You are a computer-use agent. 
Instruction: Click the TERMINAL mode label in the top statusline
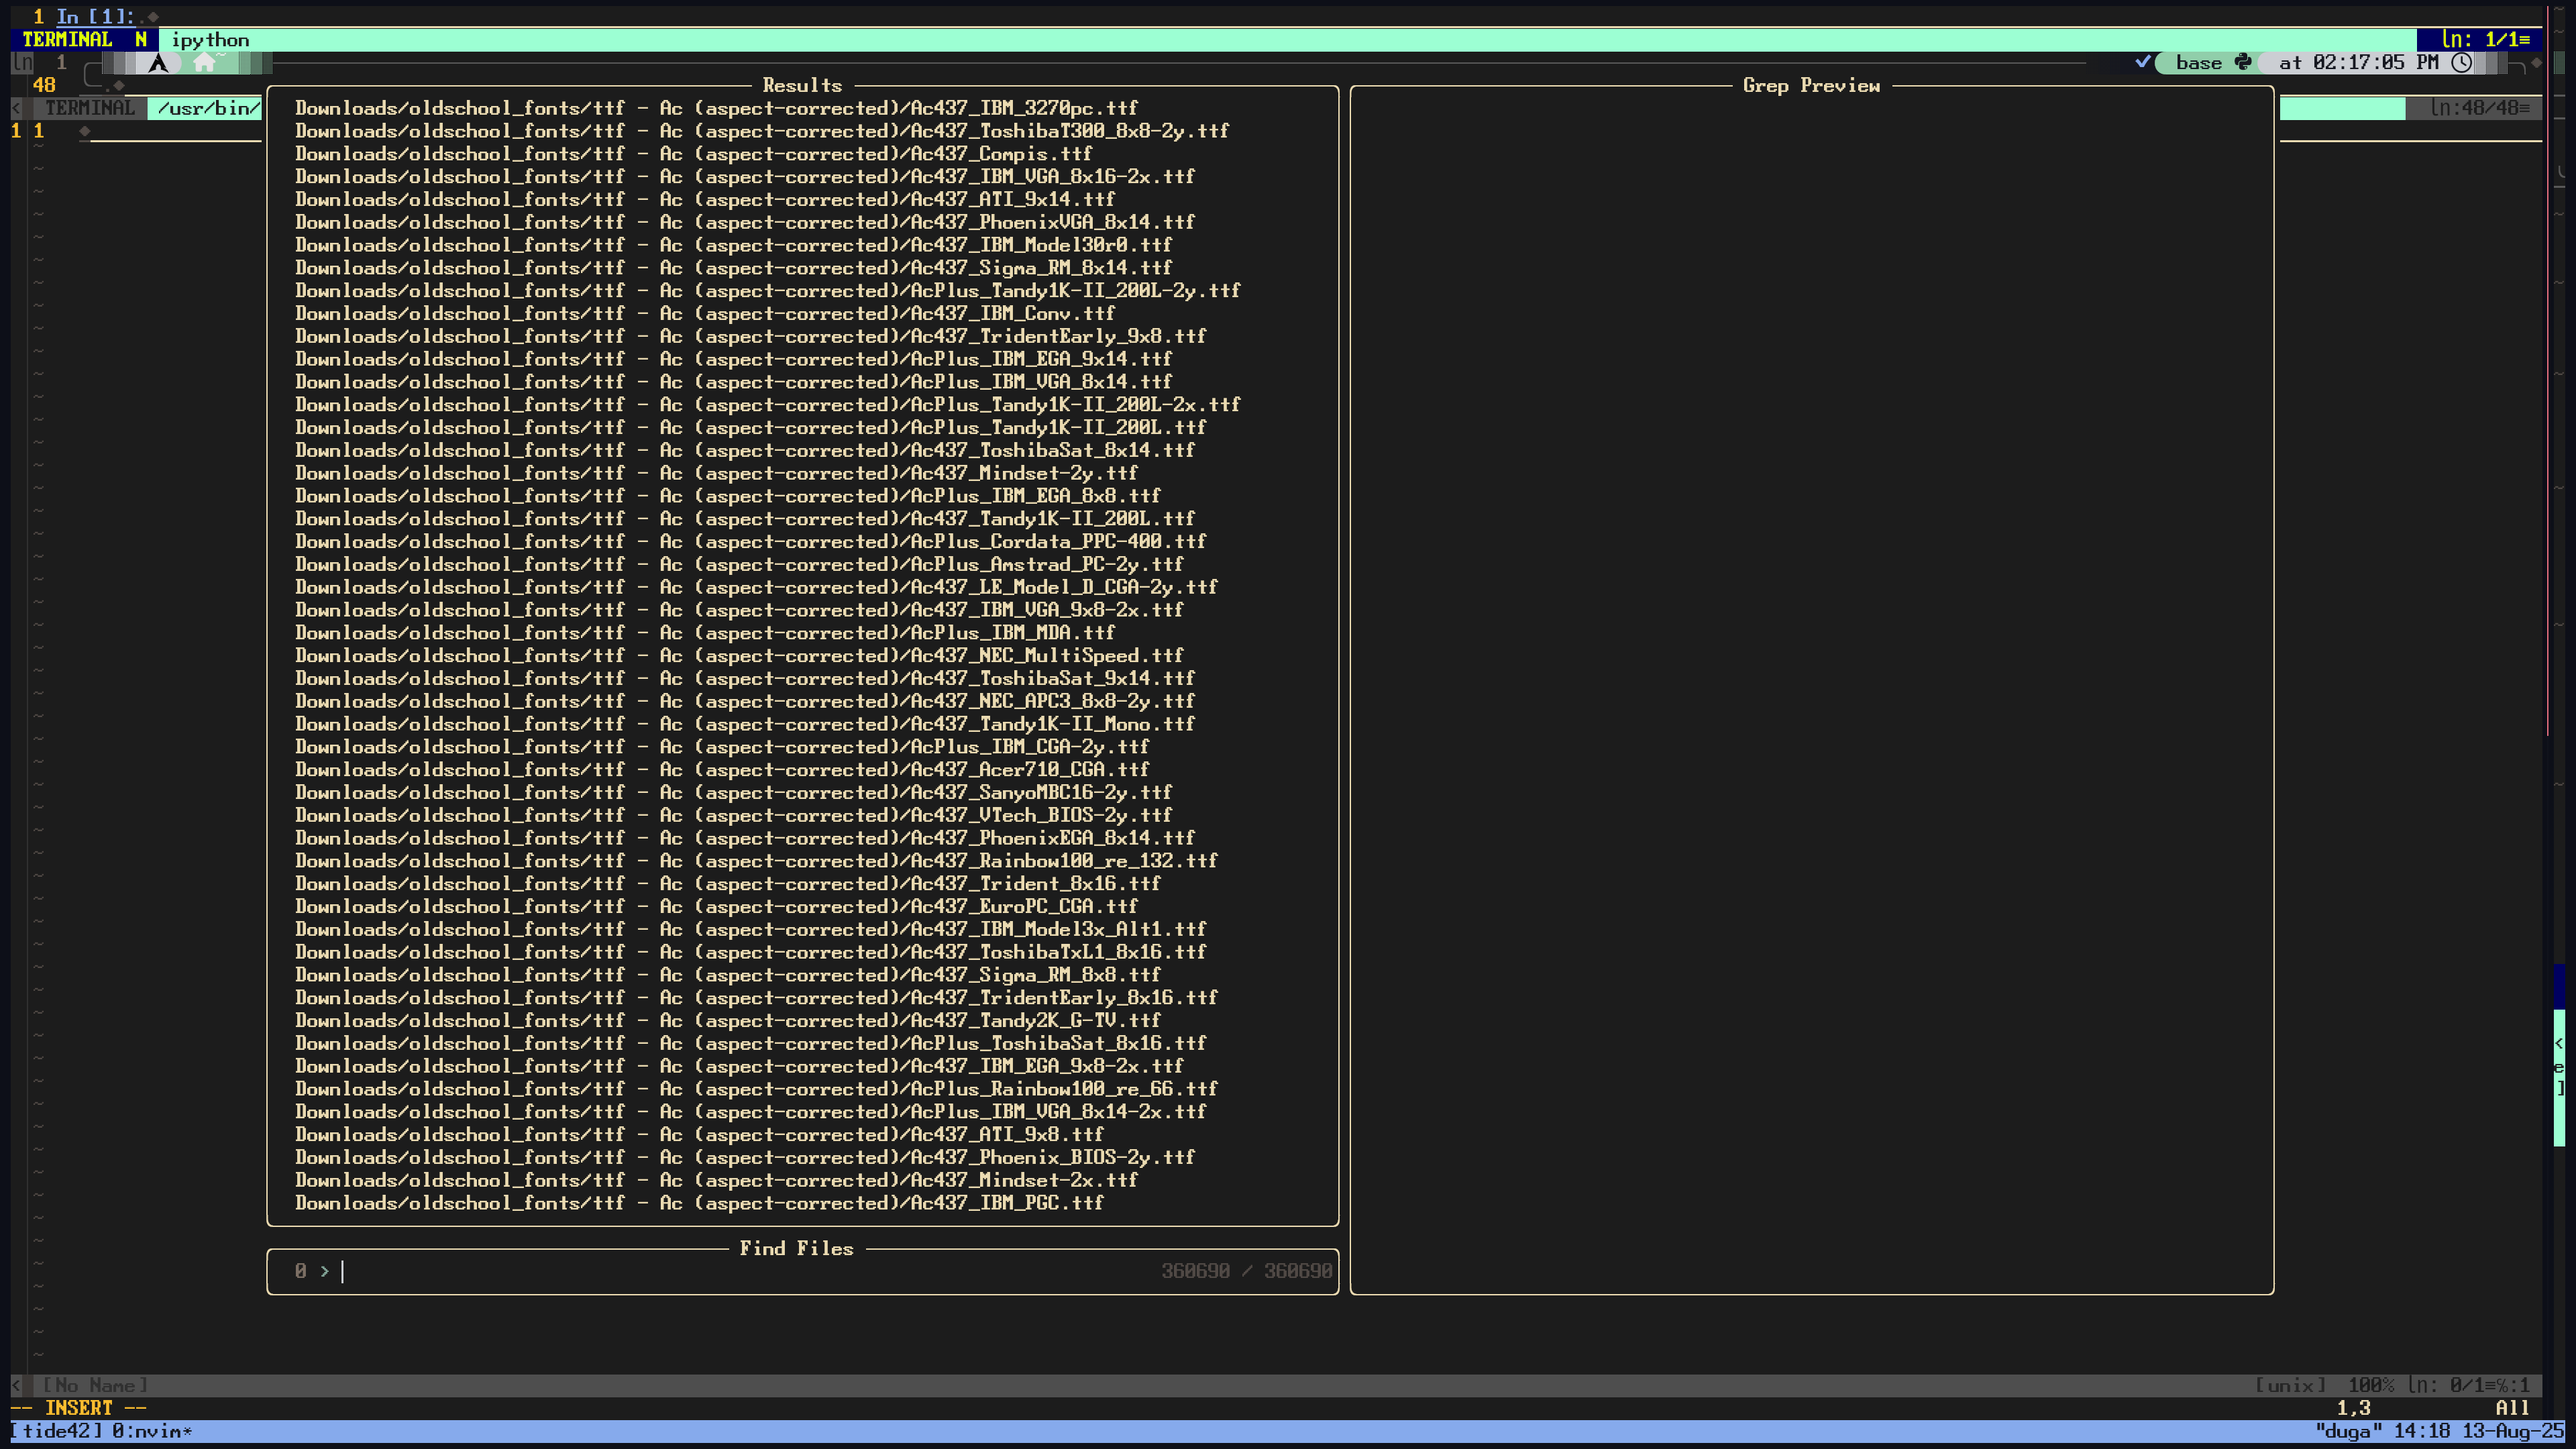click(67, 40)
